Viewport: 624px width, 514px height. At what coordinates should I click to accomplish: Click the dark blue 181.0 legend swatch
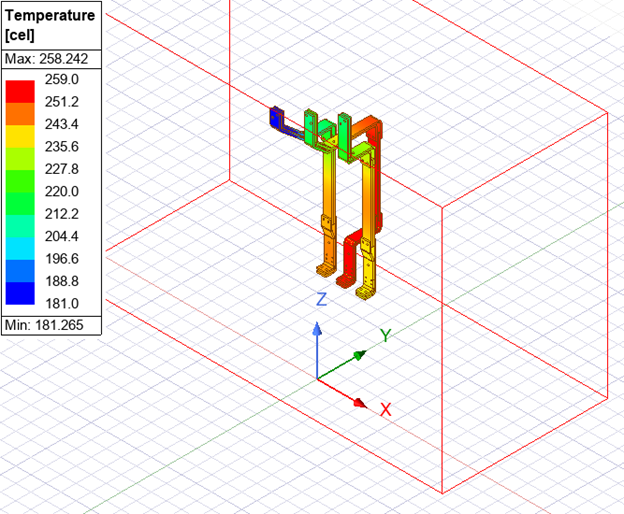[20, 293]
